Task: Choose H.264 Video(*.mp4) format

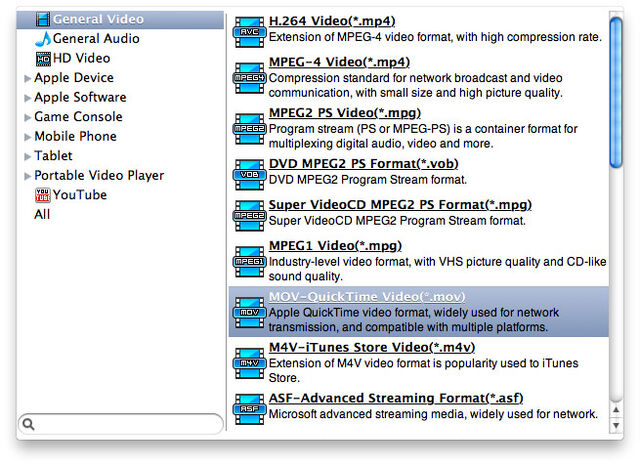Action: click(x=332, y=21)
